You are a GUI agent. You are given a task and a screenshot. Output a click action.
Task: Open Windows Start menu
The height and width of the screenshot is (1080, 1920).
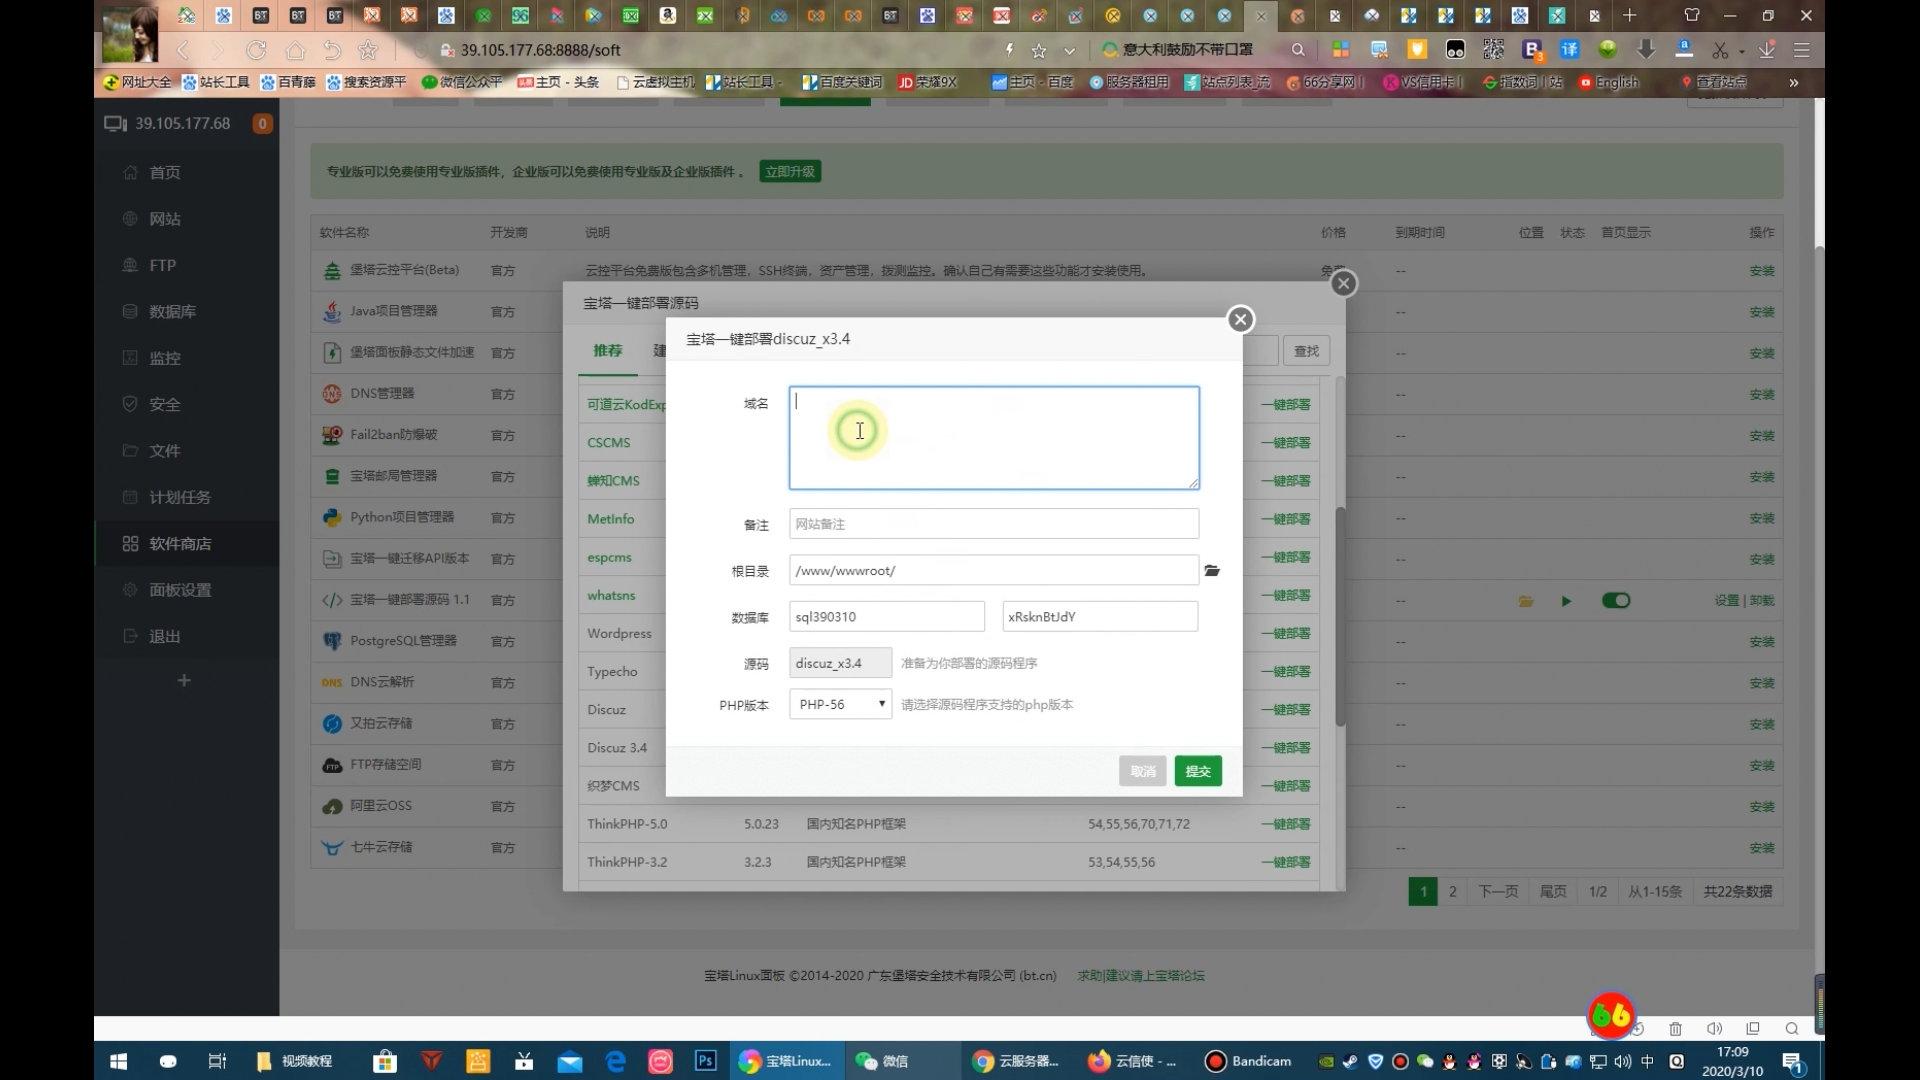click(x=118, y=1061)
